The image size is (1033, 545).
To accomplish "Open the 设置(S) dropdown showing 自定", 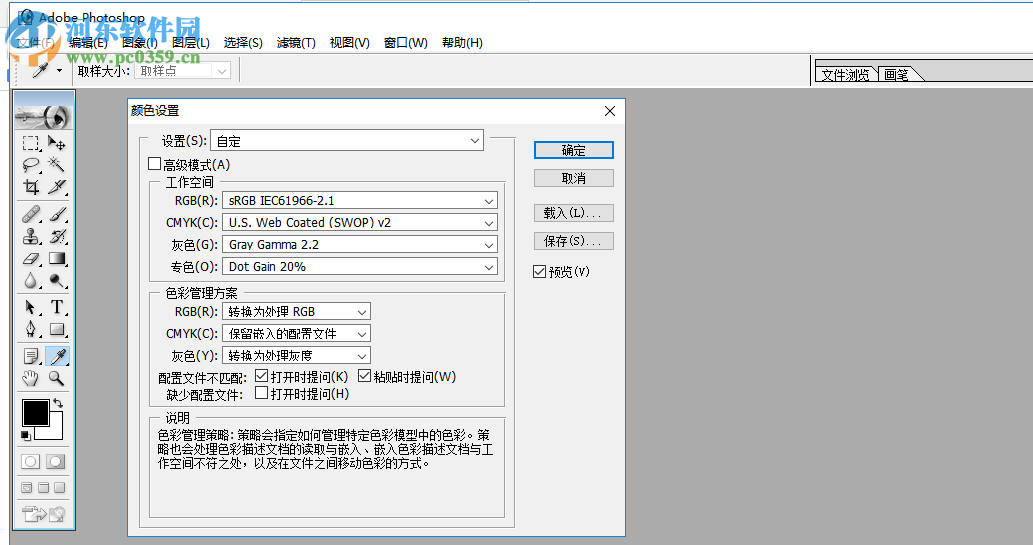I will coord(347,140).
